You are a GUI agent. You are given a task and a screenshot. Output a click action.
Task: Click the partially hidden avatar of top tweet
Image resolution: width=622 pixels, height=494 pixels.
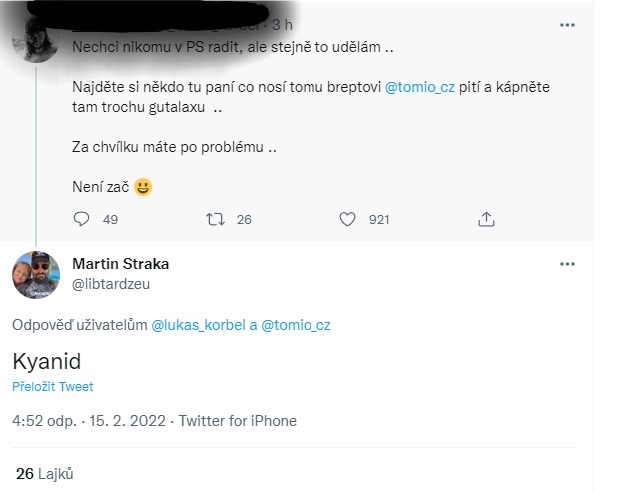(x=36, y=40)
